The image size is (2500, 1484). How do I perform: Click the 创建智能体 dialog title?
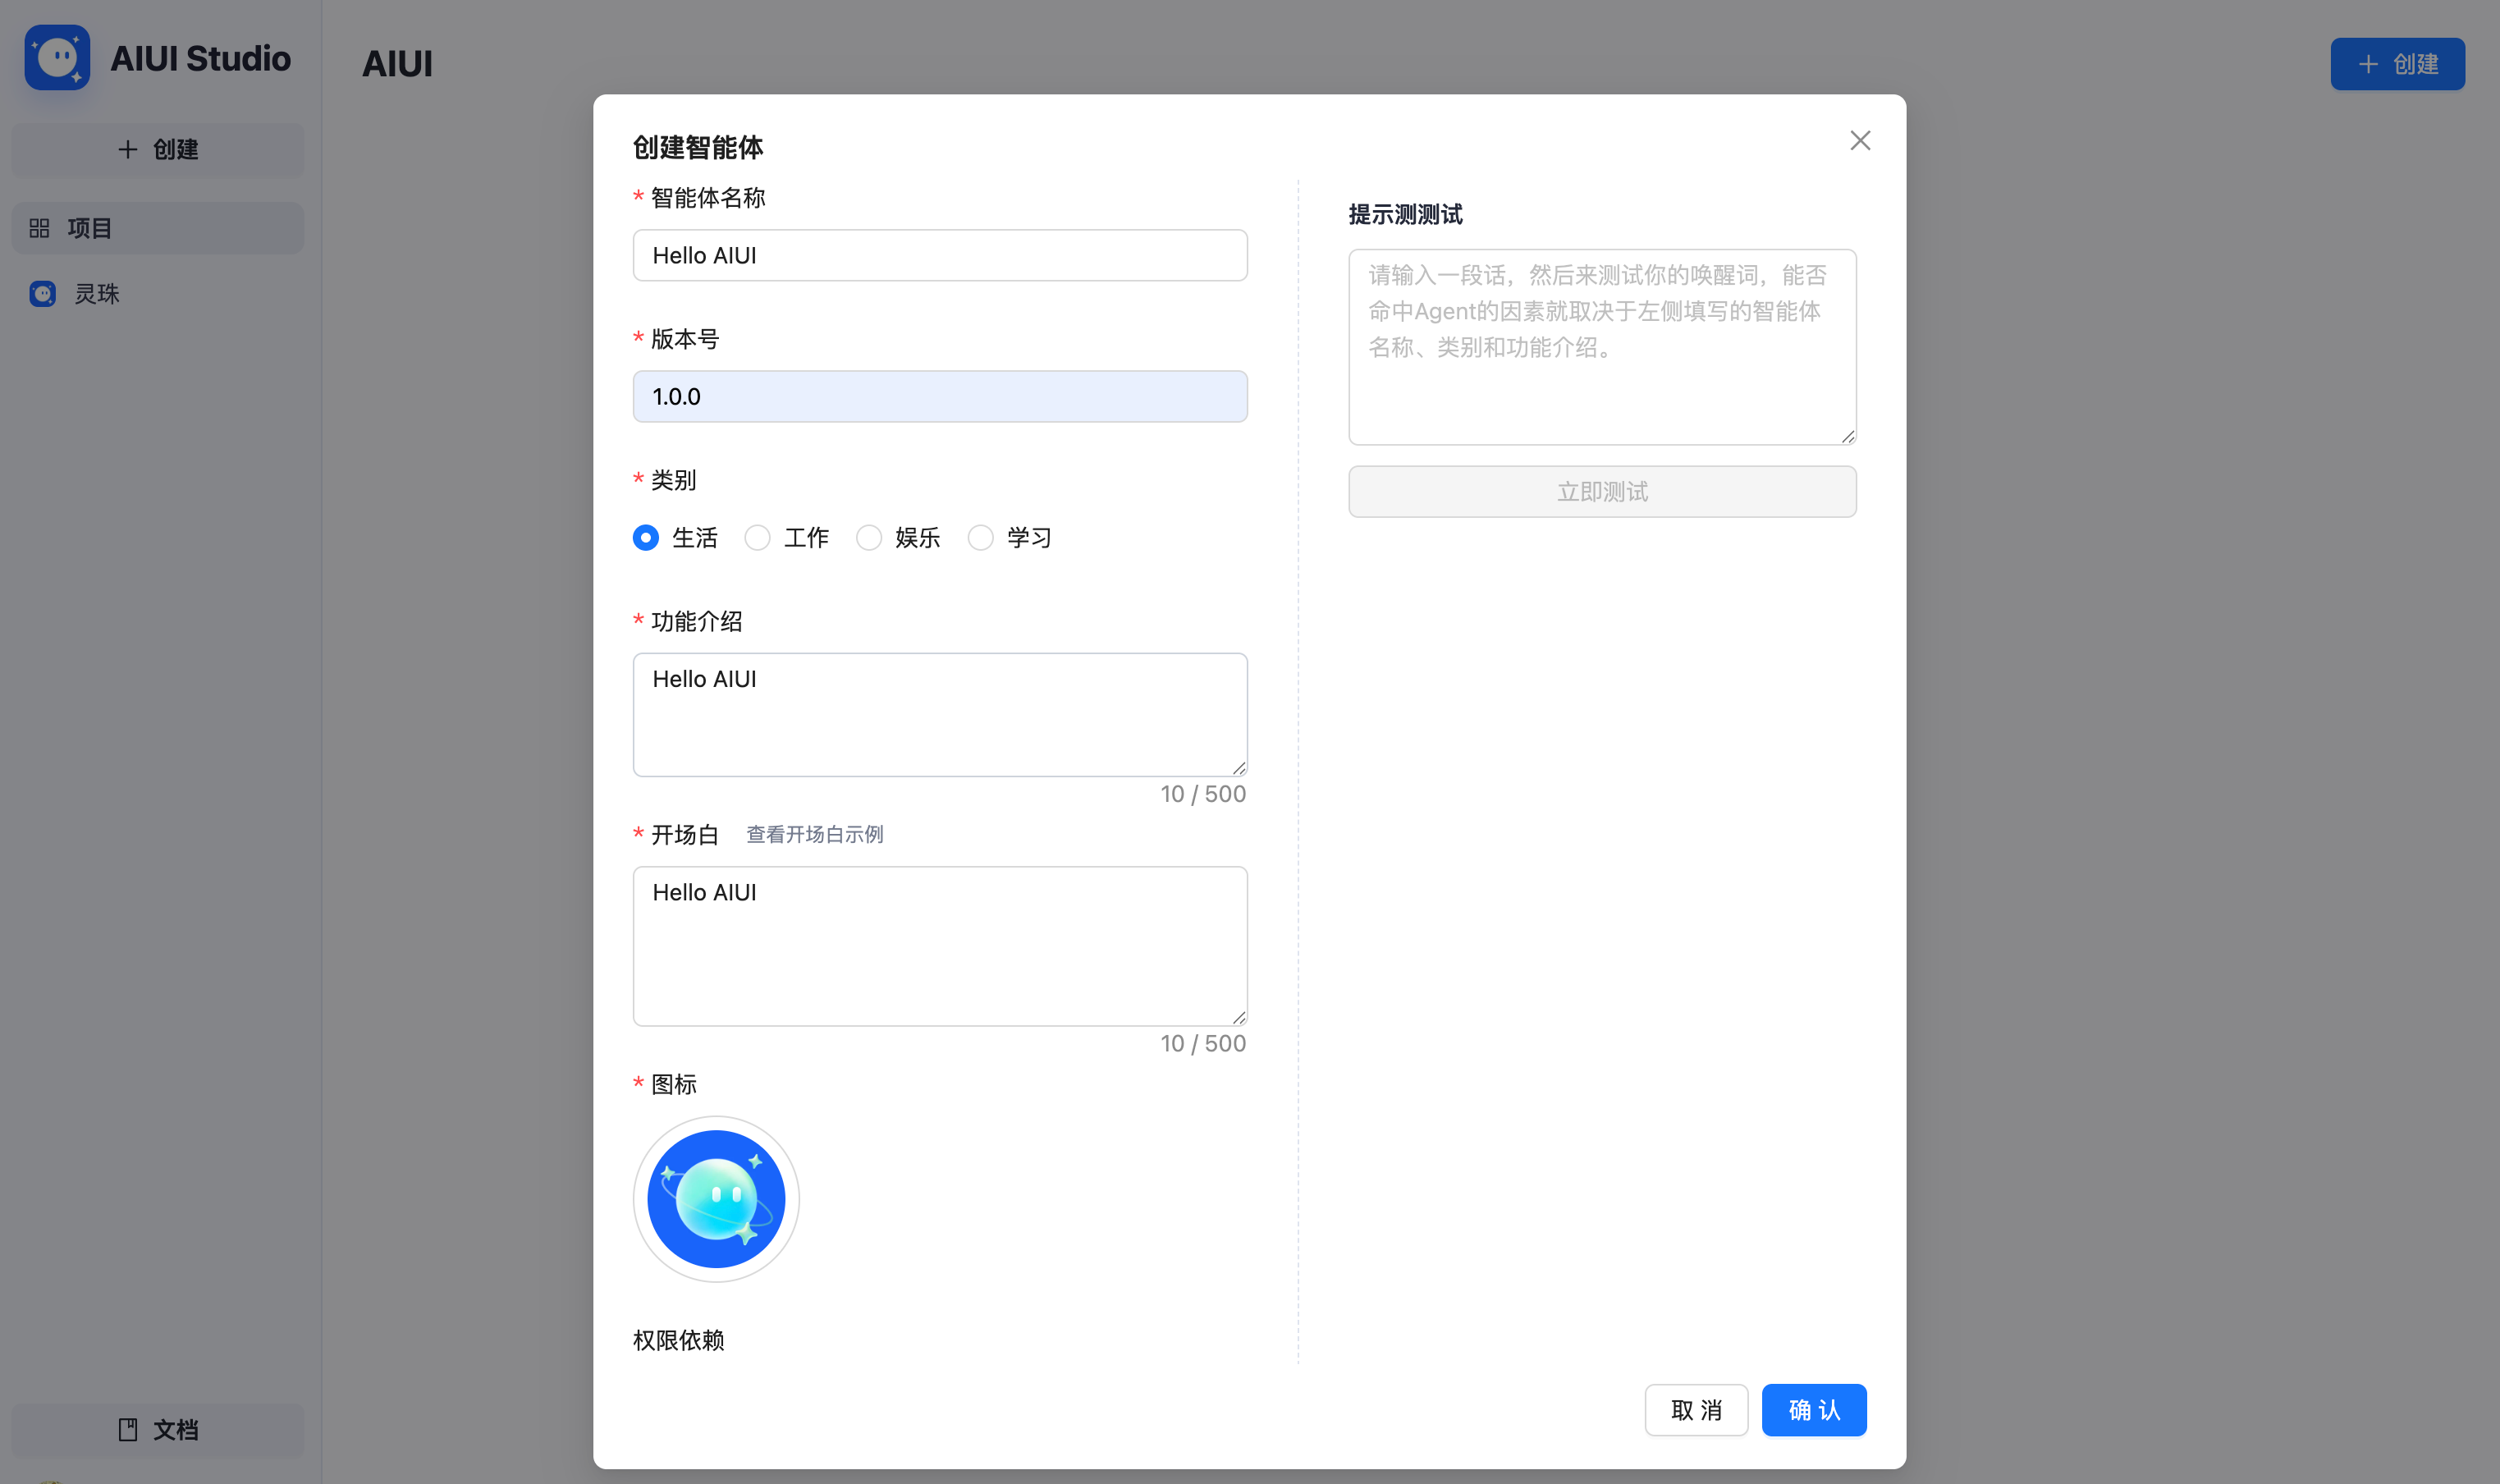point(698,148)
